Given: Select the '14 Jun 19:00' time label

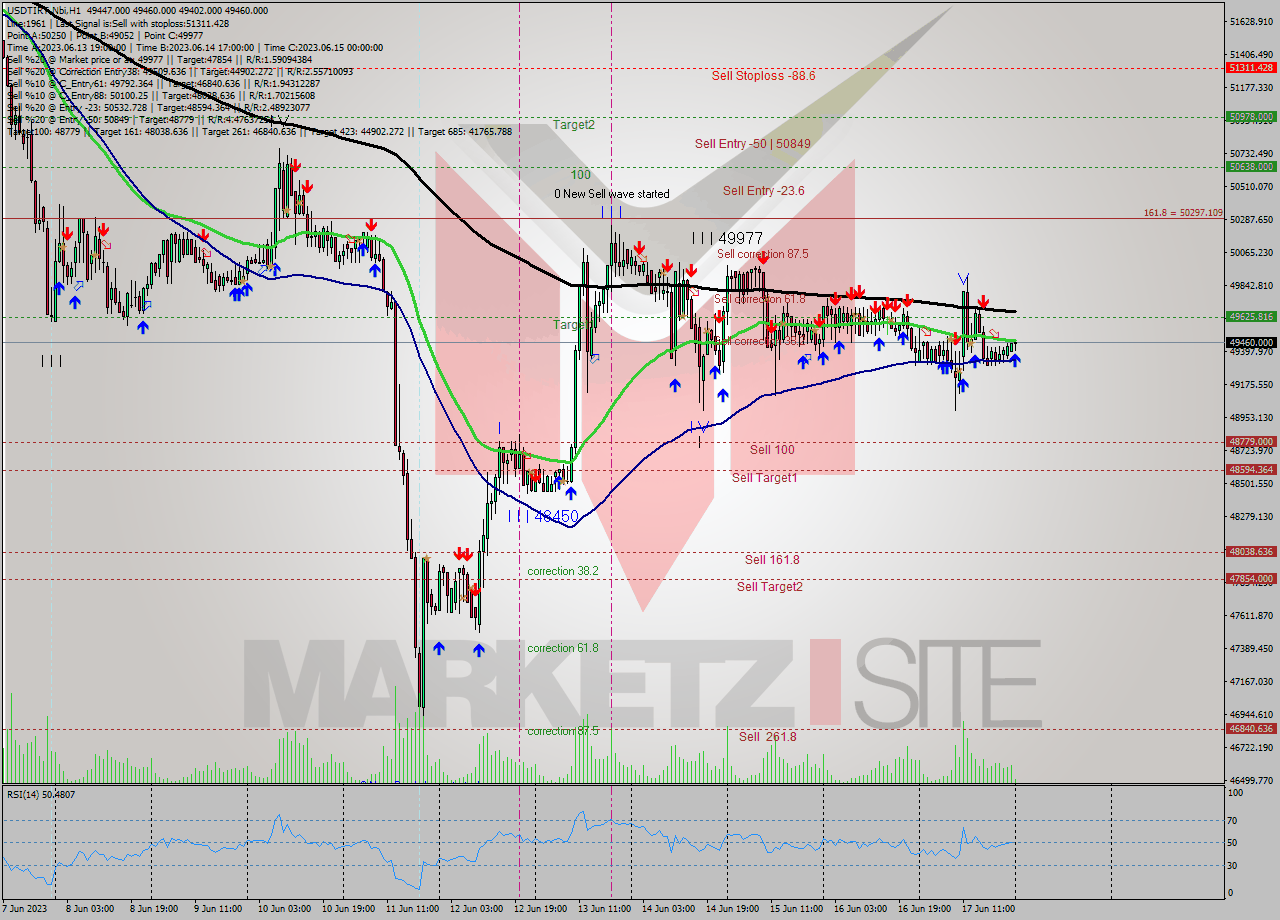Looking at the screenshot, I should [731, 910].
